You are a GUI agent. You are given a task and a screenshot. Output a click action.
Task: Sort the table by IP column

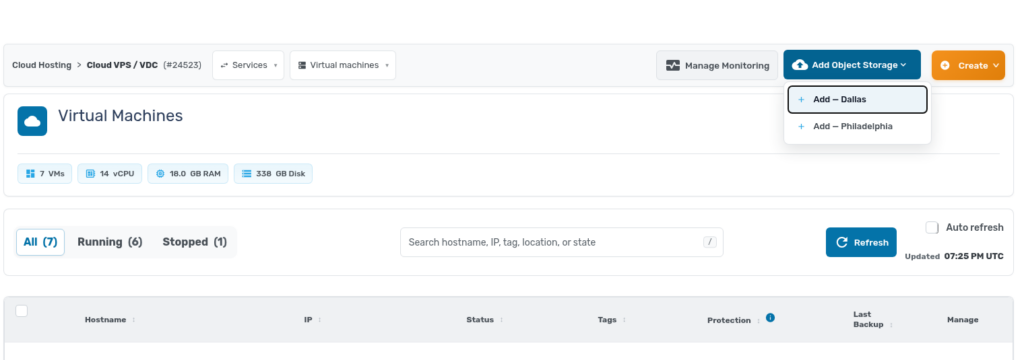pyautogui.click(x=312, y=320)
